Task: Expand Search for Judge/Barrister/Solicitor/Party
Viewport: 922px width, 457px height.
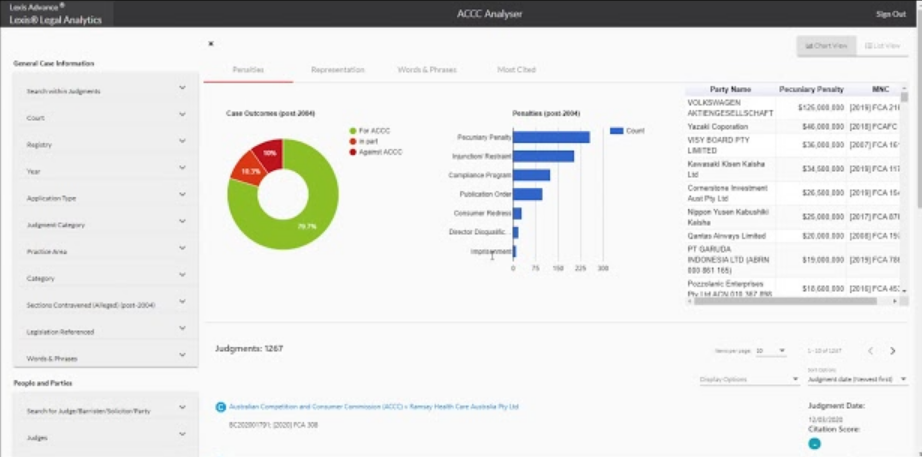Action: (x=106, y=411)
